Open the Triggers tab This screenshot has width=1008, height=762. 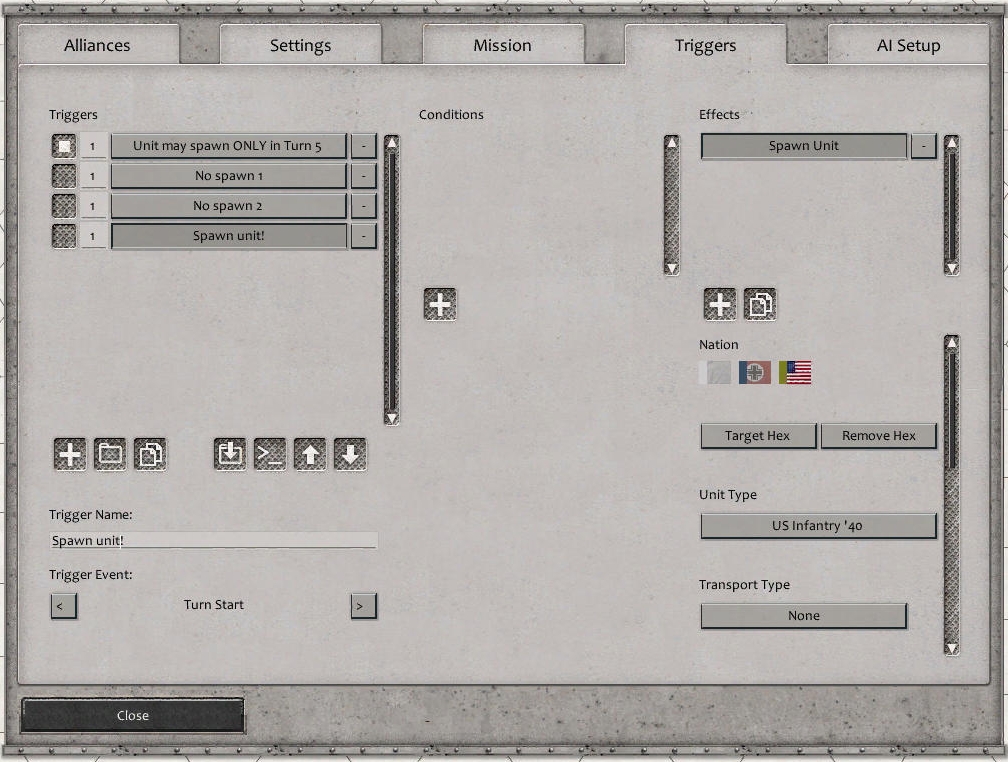[706, 45]
